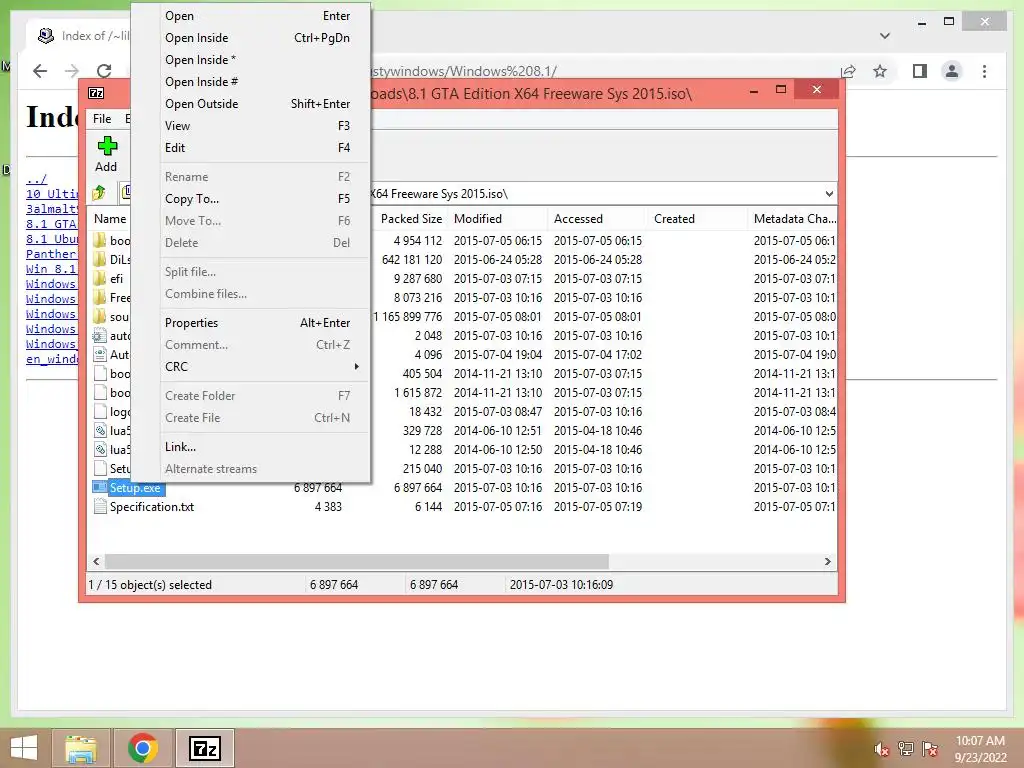Click the ../ parent directory link
Viewport: 1024px width, 768px height.
coord(36,178)
